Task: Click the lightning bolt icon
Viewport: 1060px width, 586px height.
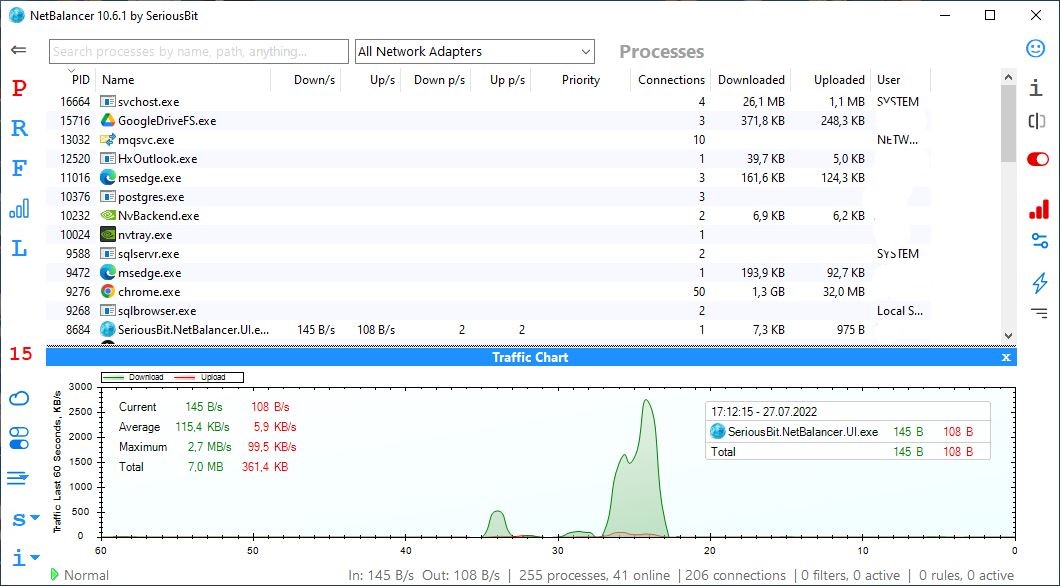Action: [x=1040, y=283]
